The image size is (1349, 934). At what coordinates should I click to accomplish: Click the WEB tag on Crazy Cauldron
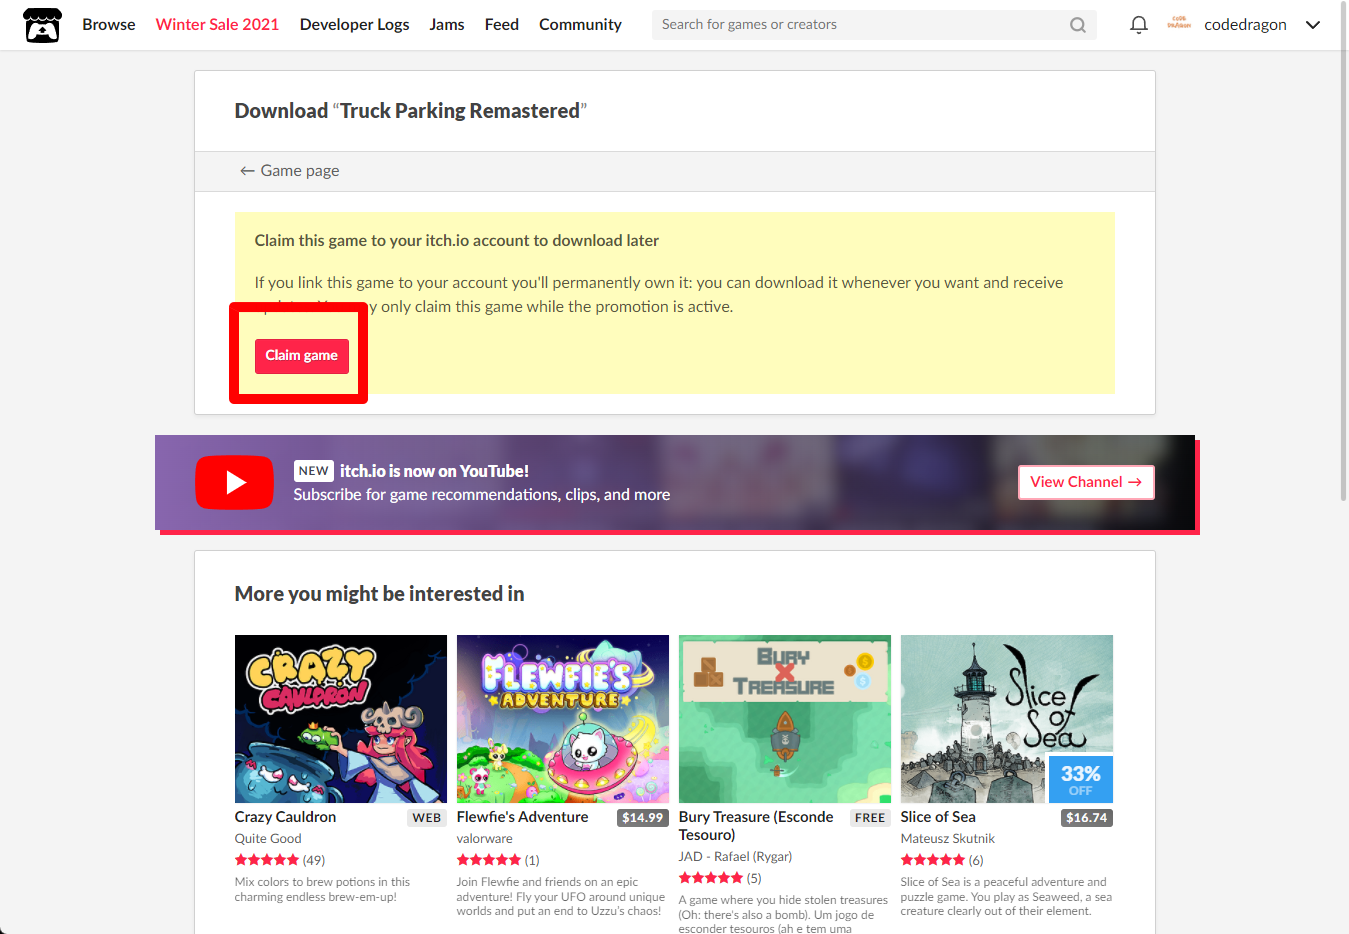coord(427,818)
